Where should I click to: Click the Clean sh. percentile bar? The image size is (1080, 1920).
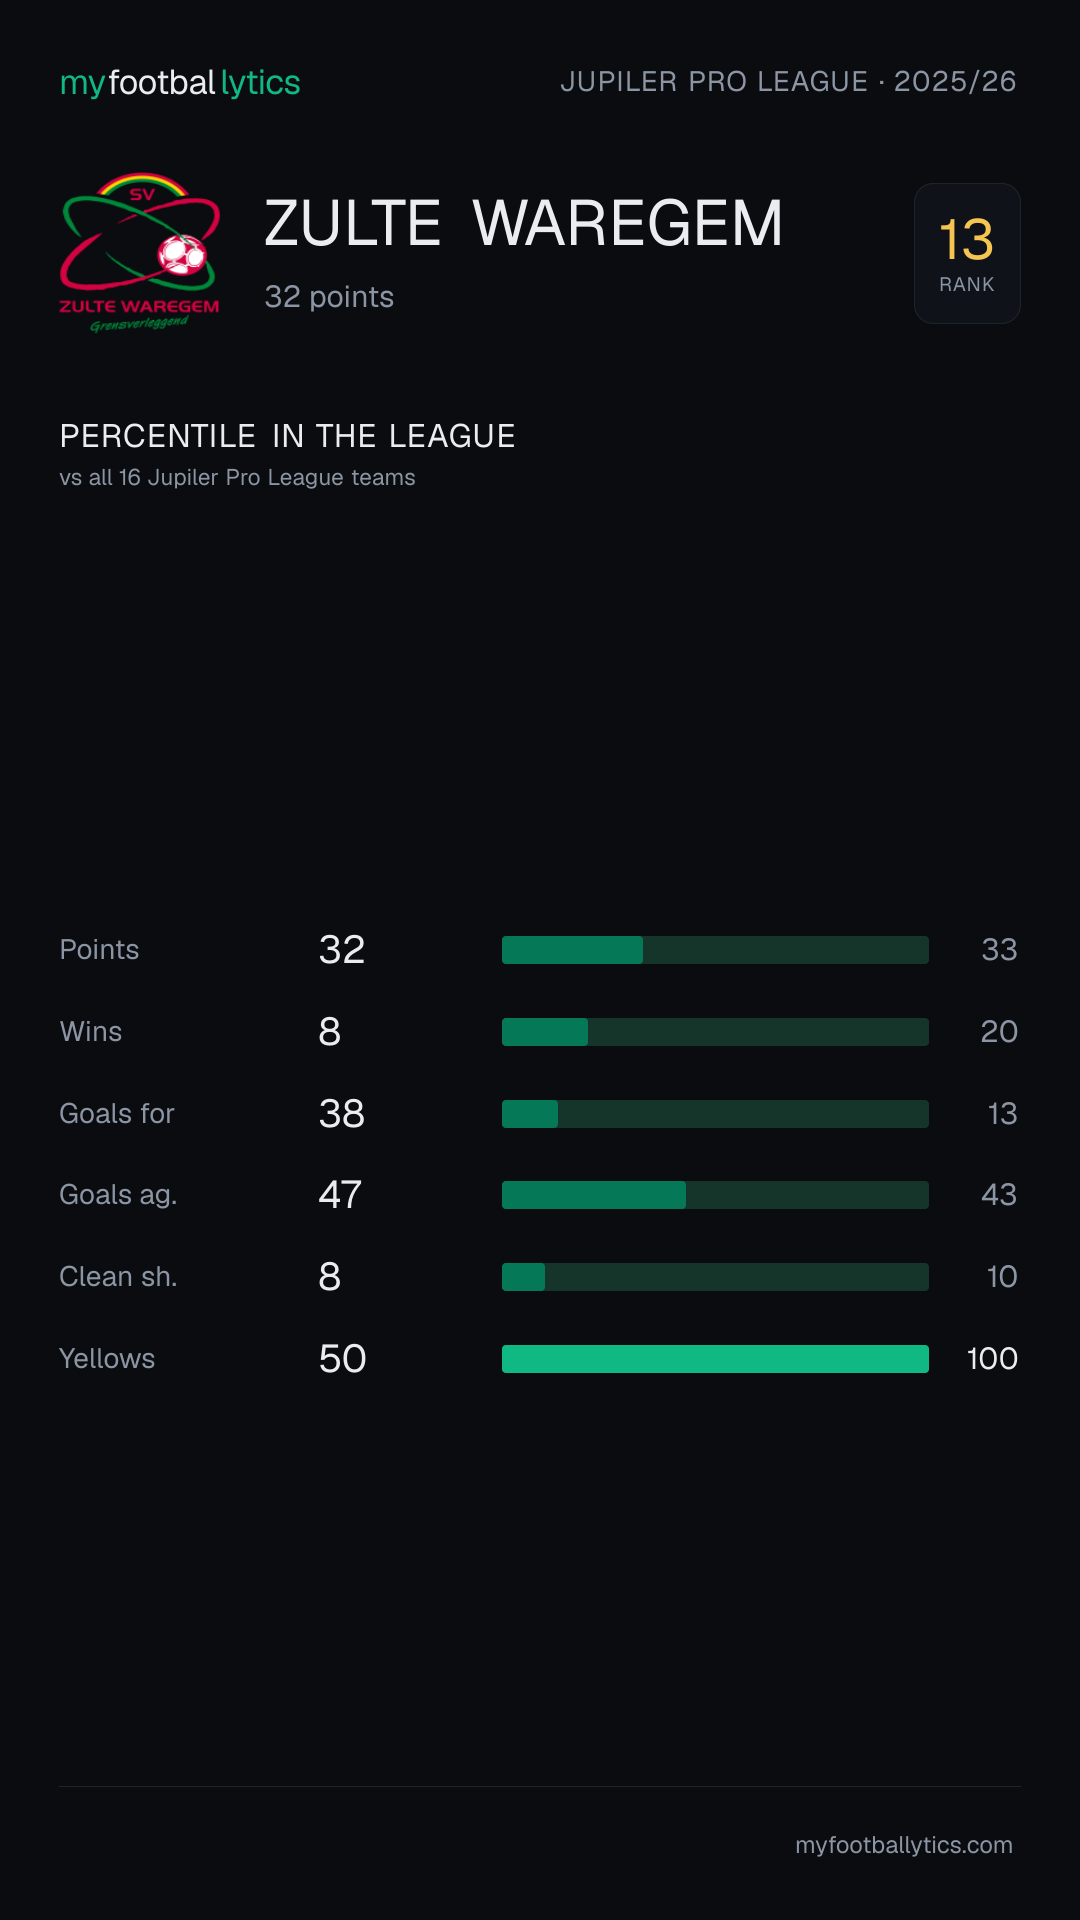[715, 1277]
